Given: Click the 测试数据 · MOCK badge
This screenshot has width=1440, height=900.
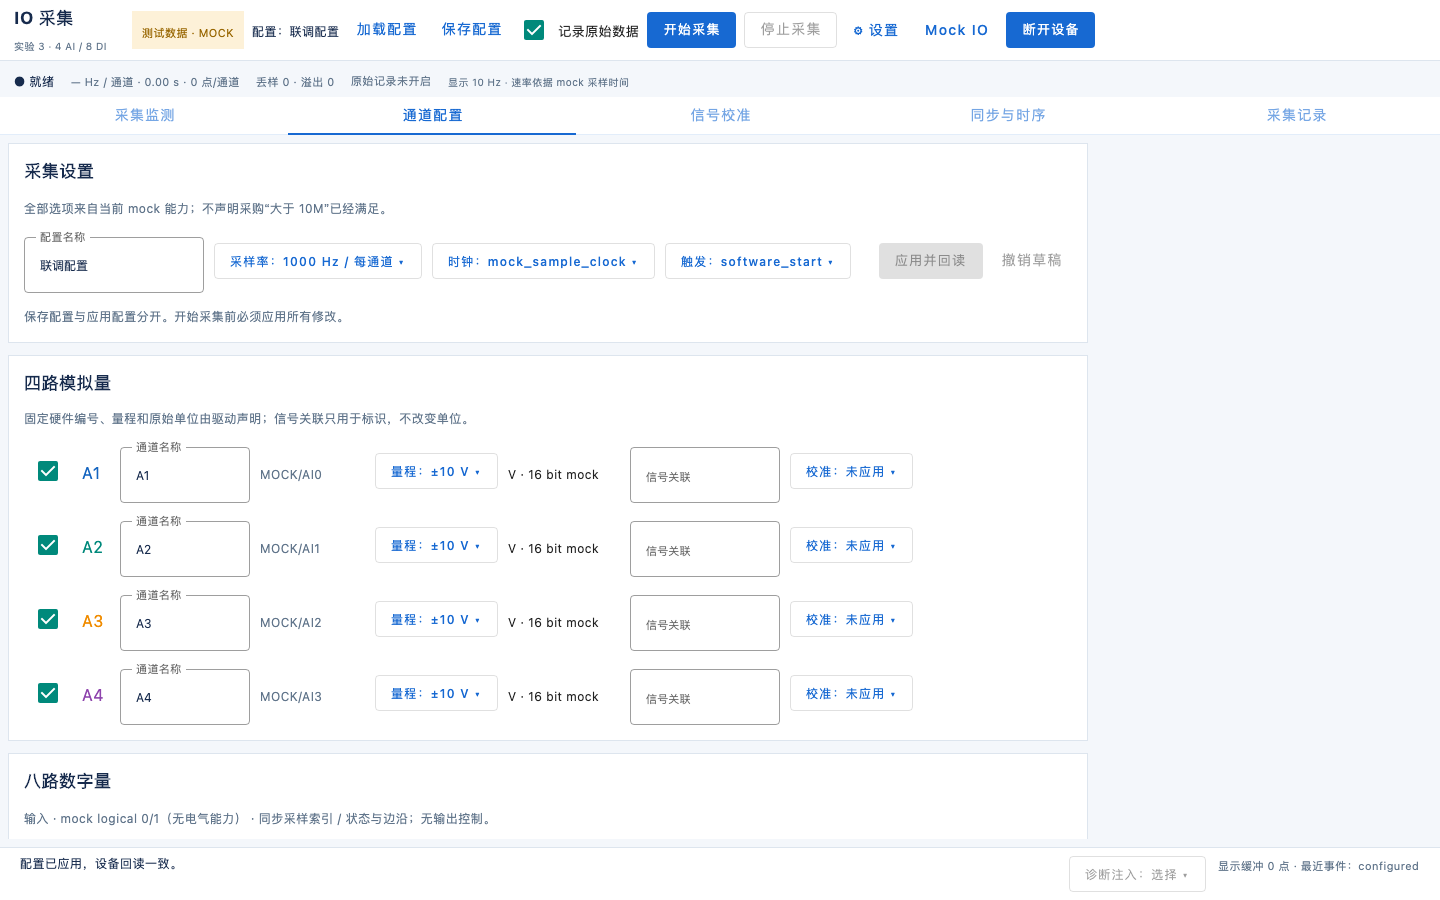Looking at the screenshot, I should click(x=188, y=32).
